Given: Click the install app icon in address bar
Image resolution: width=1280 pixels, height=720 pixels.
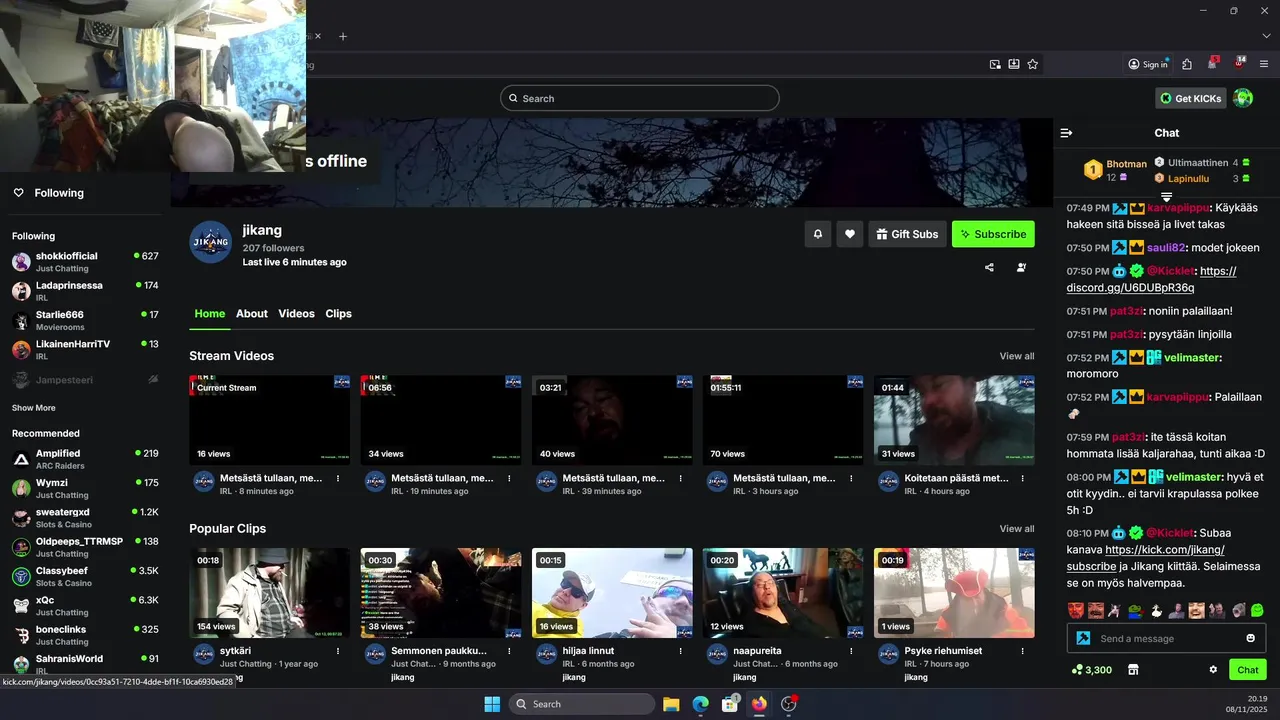Looking at the screenshot, I should [x=1014, y=64].
